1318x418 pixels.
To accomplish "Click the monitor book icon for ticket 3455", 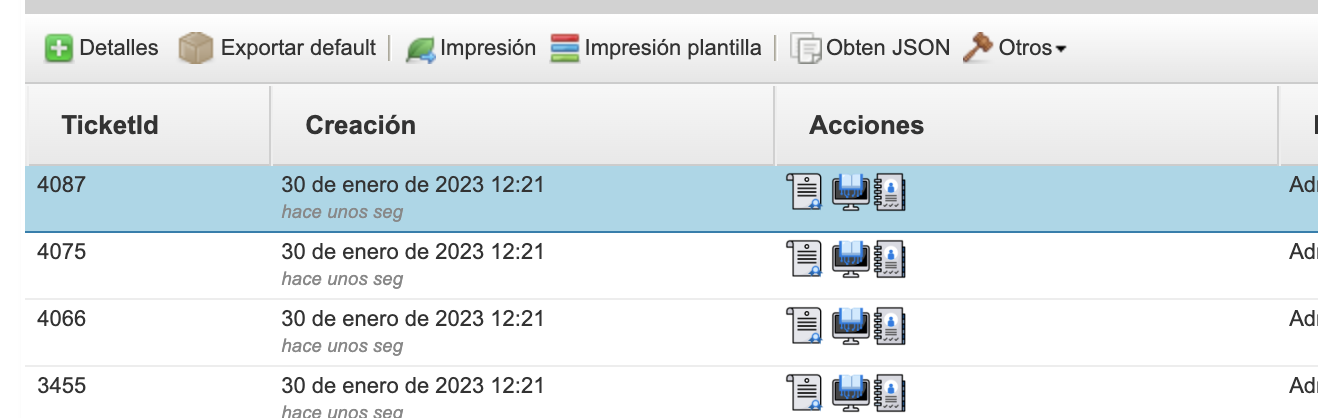I will coord(851,392).
